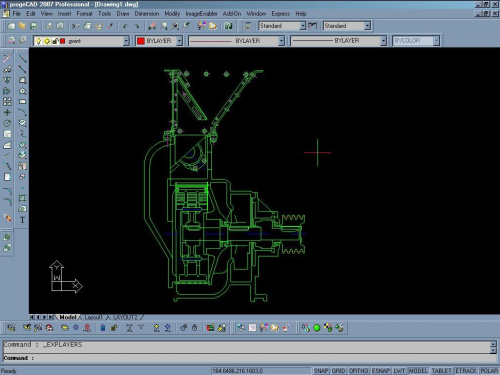Toggle POLAR tracking in status bar

click(x=489, y=371)
